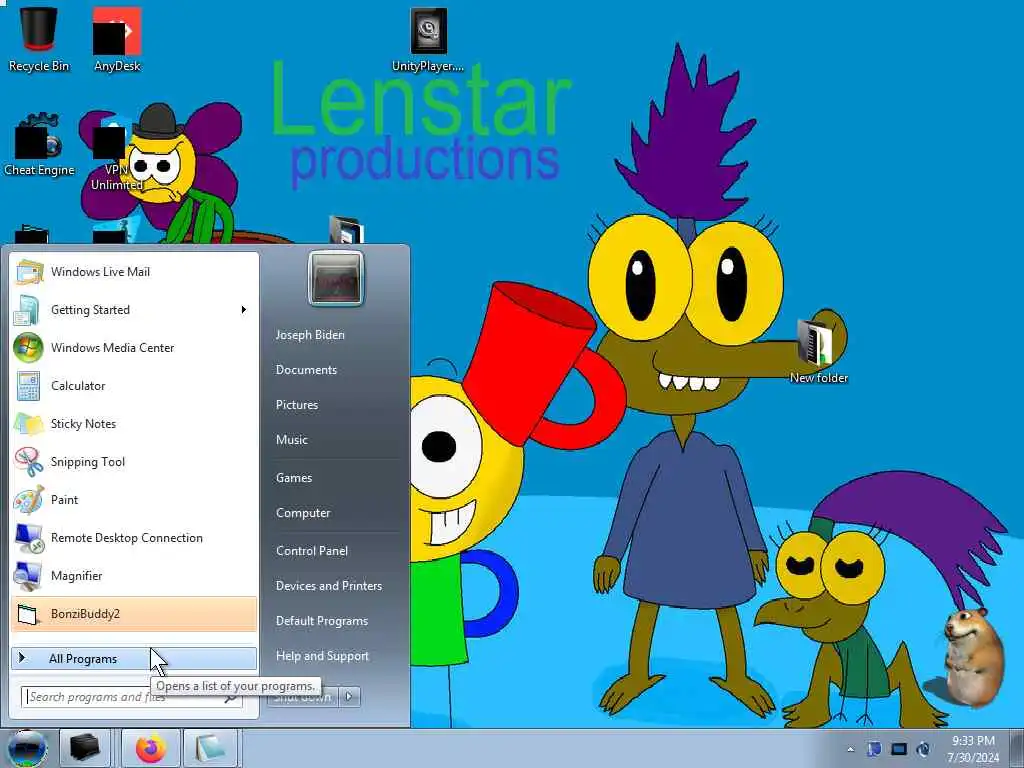This screenshot has height=768, width=1024.
Task: Start Remote Desktop Connection
Action: (x=134, y=537)
